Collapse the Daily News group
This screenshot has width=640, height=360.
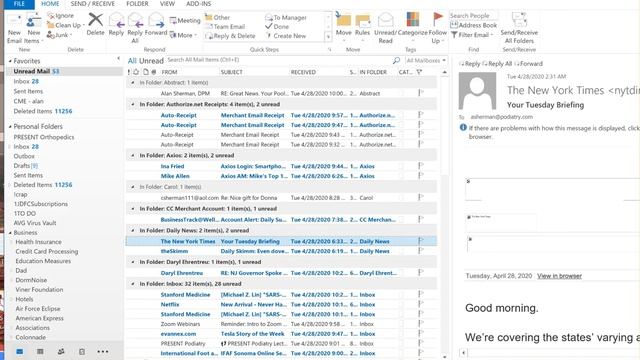click(x=133, y=231)
